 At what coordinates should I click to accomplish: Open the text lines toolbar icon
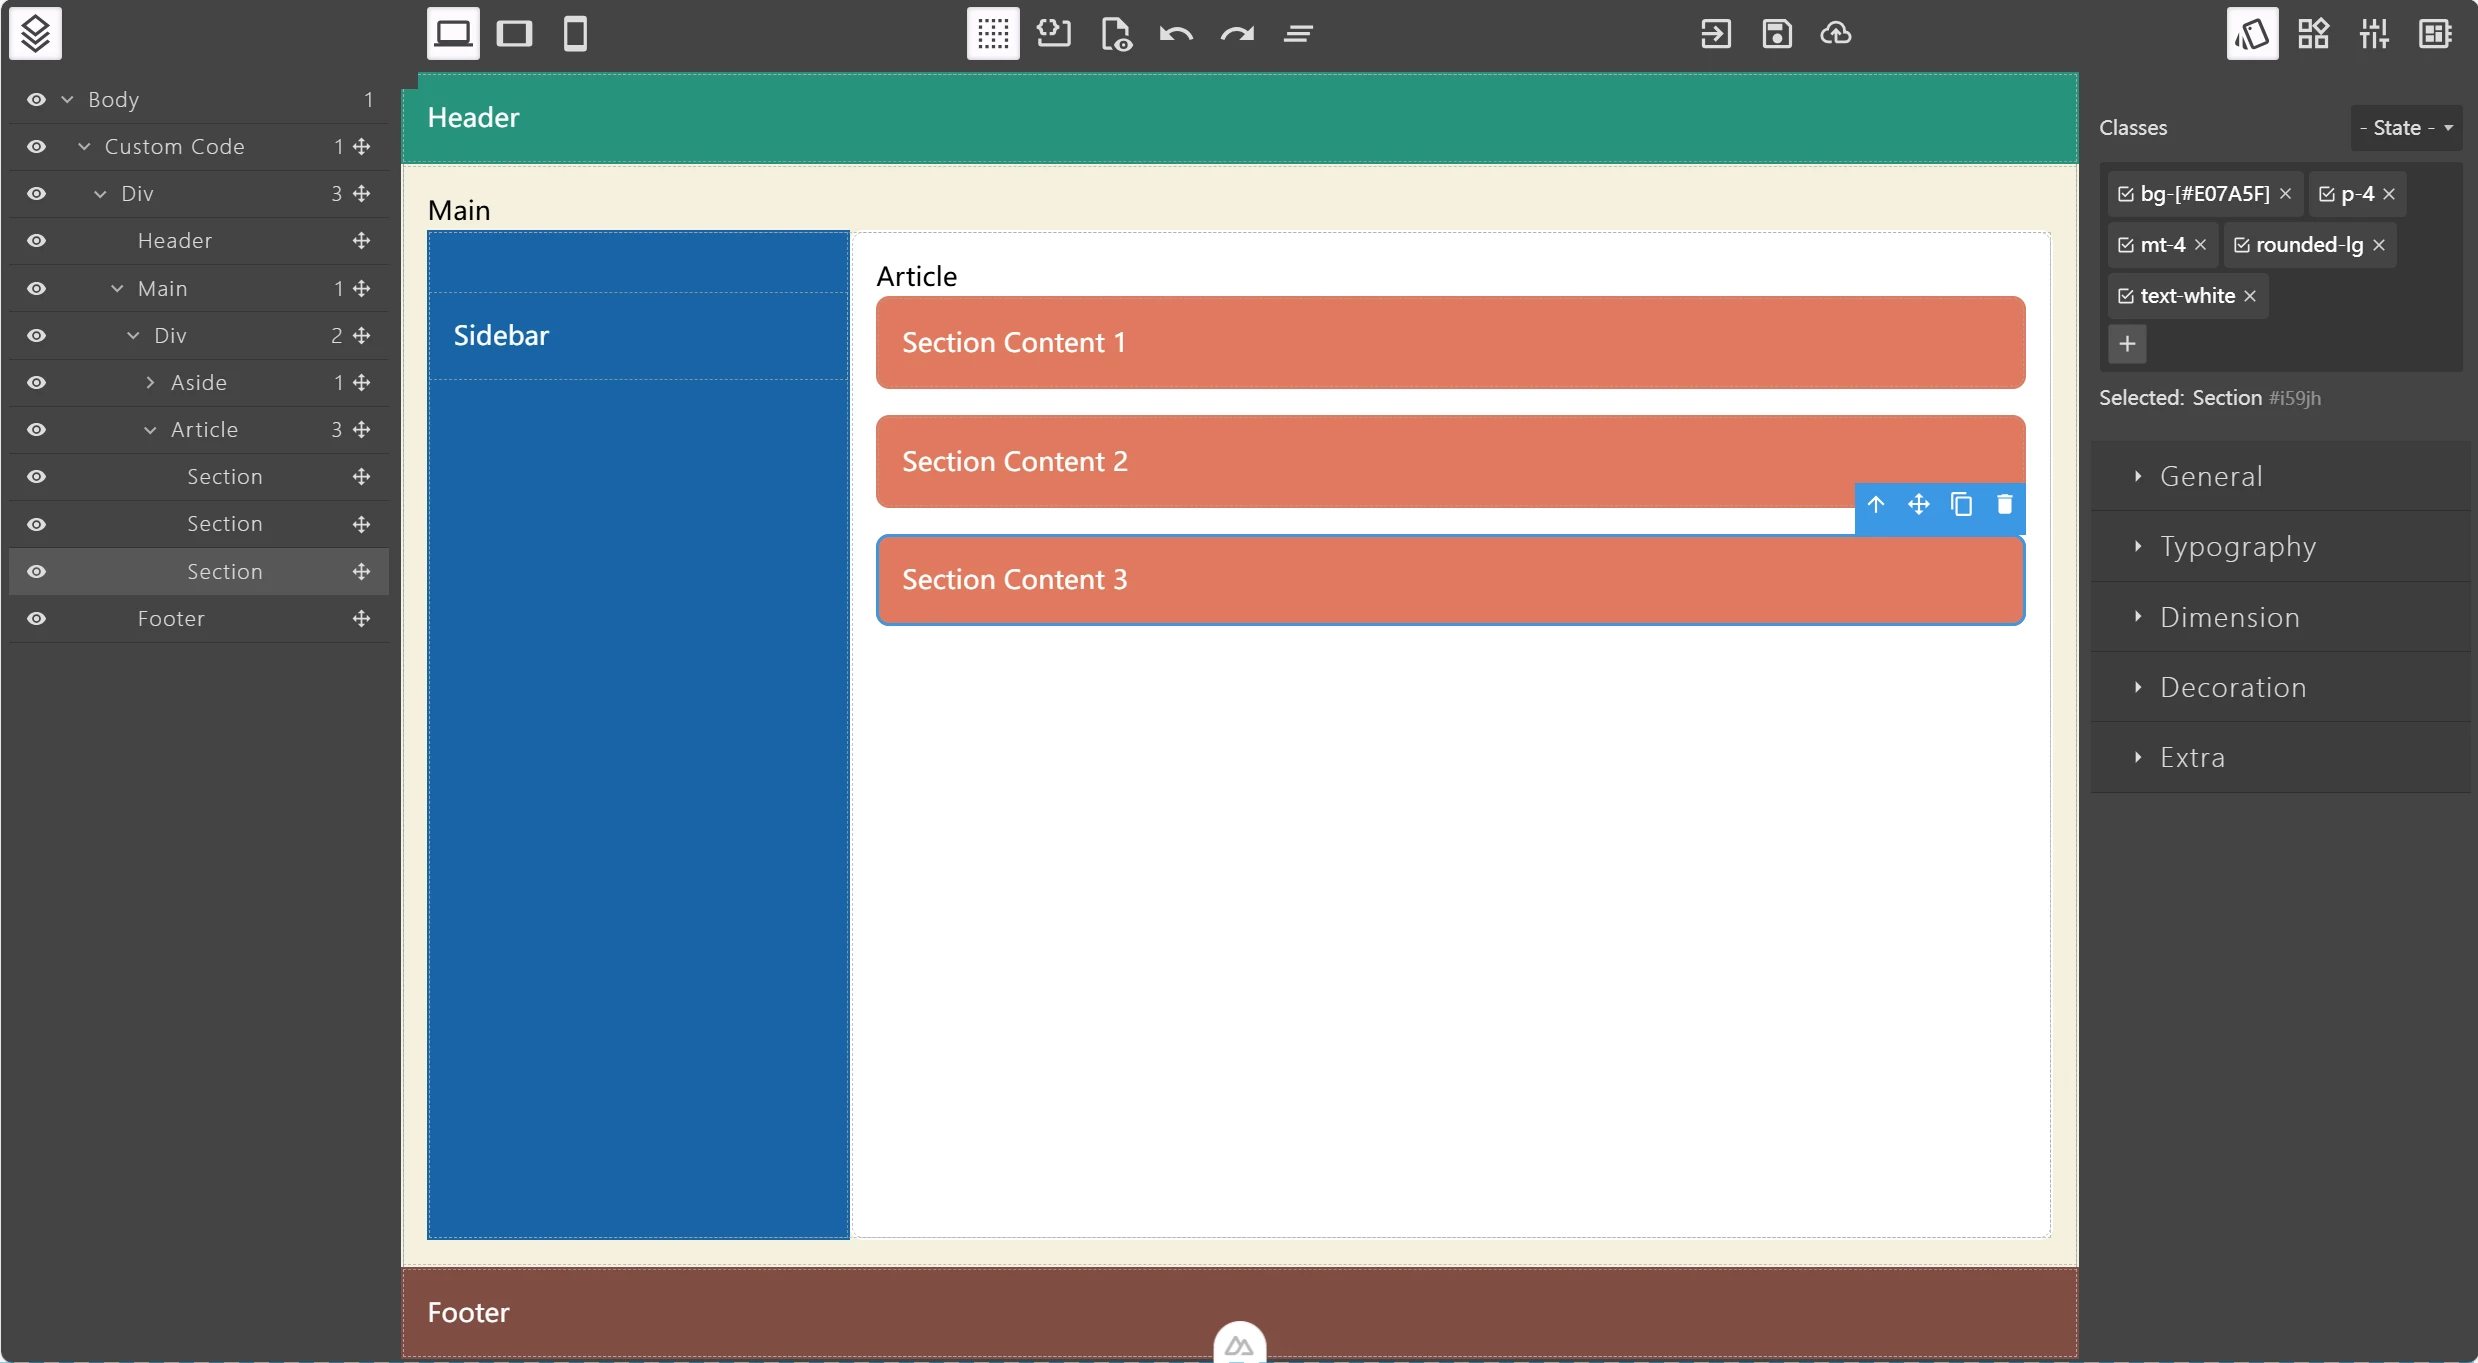1298,34
